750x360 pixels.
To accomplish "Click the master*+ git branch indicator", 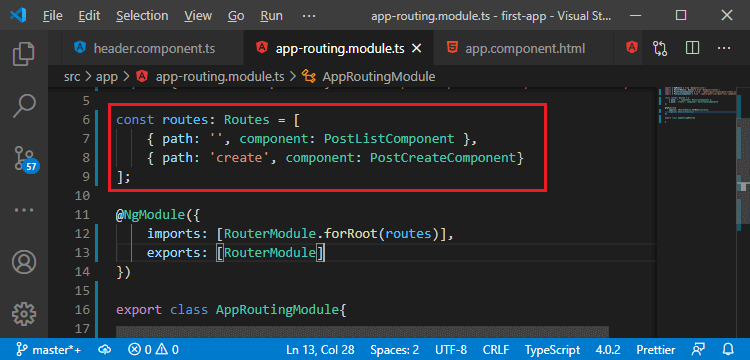I will coord(48,349).
